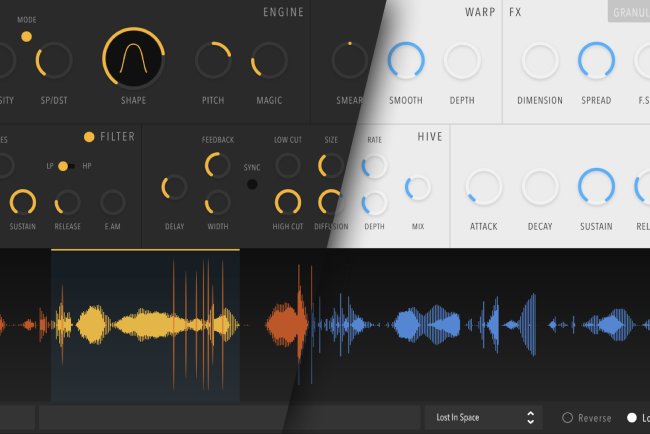Click the DELAY knob
This screenshot has height=434, width=650.
point(174,187)
